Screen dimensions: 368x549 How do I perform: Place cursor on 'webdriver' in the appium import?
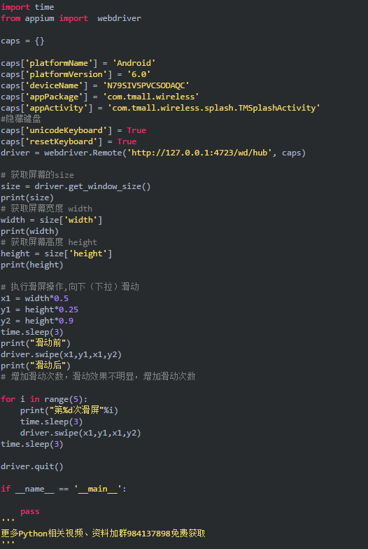pos(119,18)
